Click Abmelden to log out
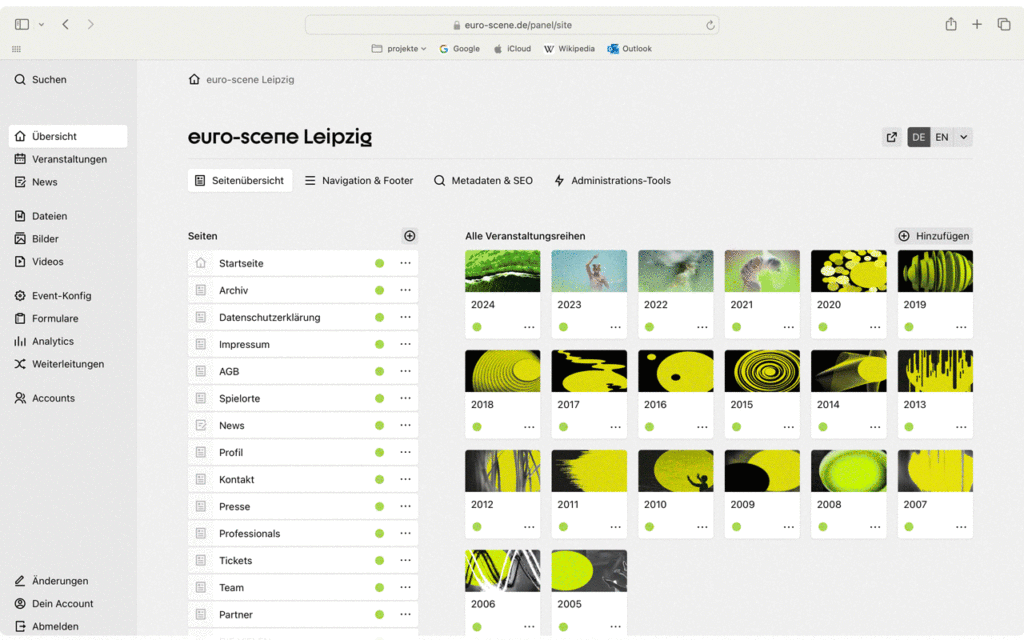The image size is (1024, 640). click(x=54, y=626)
